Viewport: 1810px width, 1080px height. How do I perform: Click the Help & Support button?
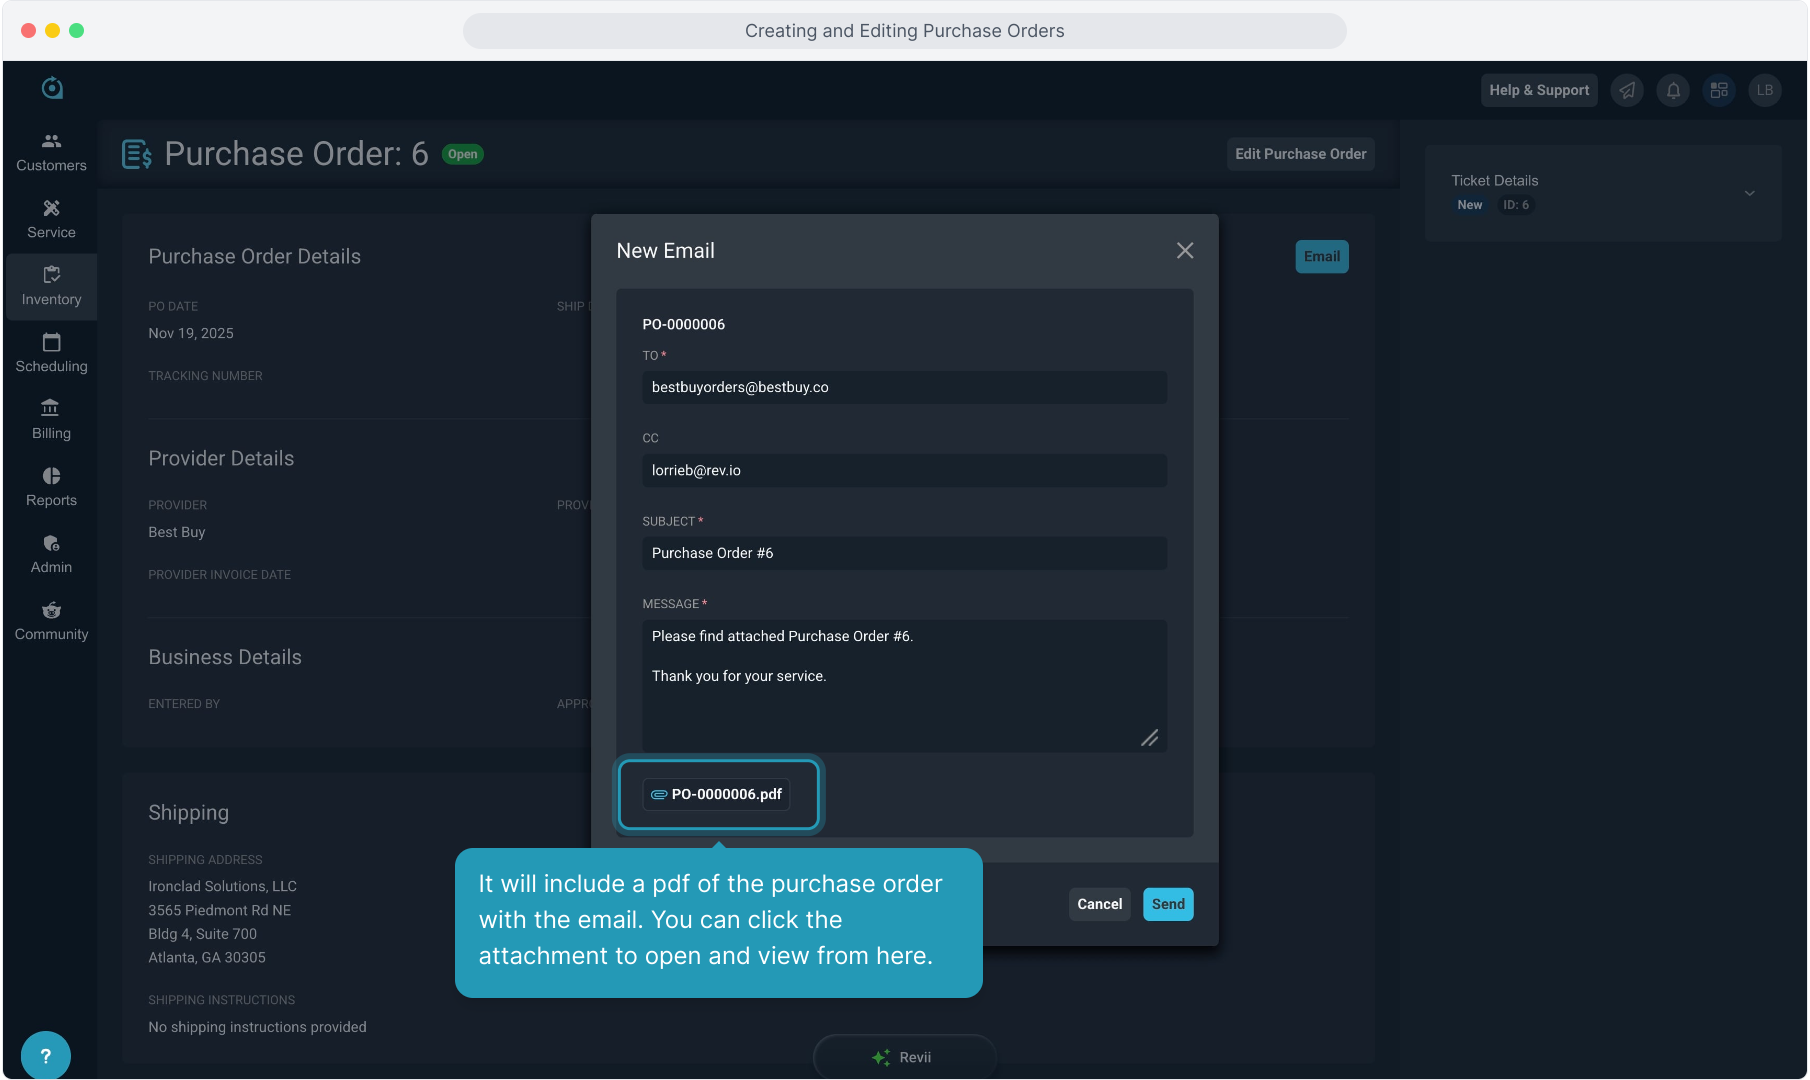[1539, 90]
